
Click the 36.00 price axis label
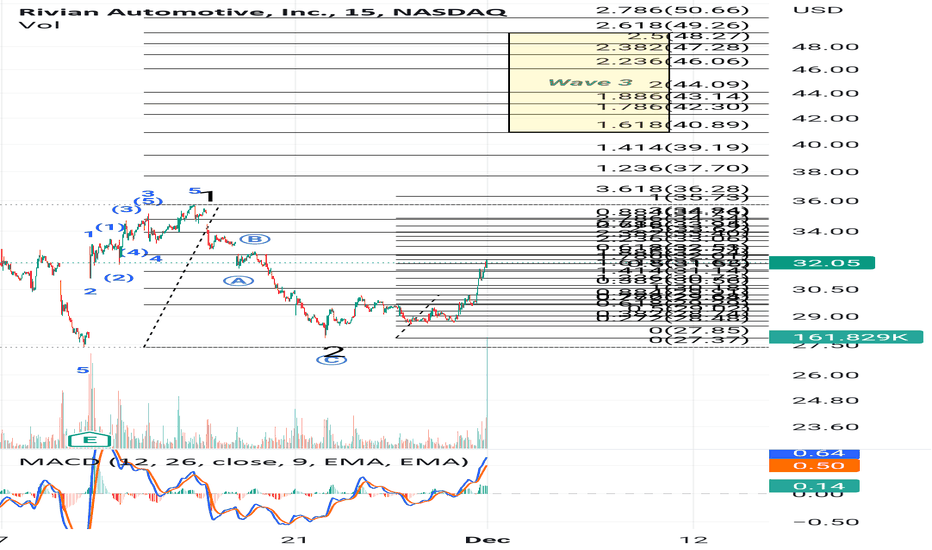click(x=826, y=200)
